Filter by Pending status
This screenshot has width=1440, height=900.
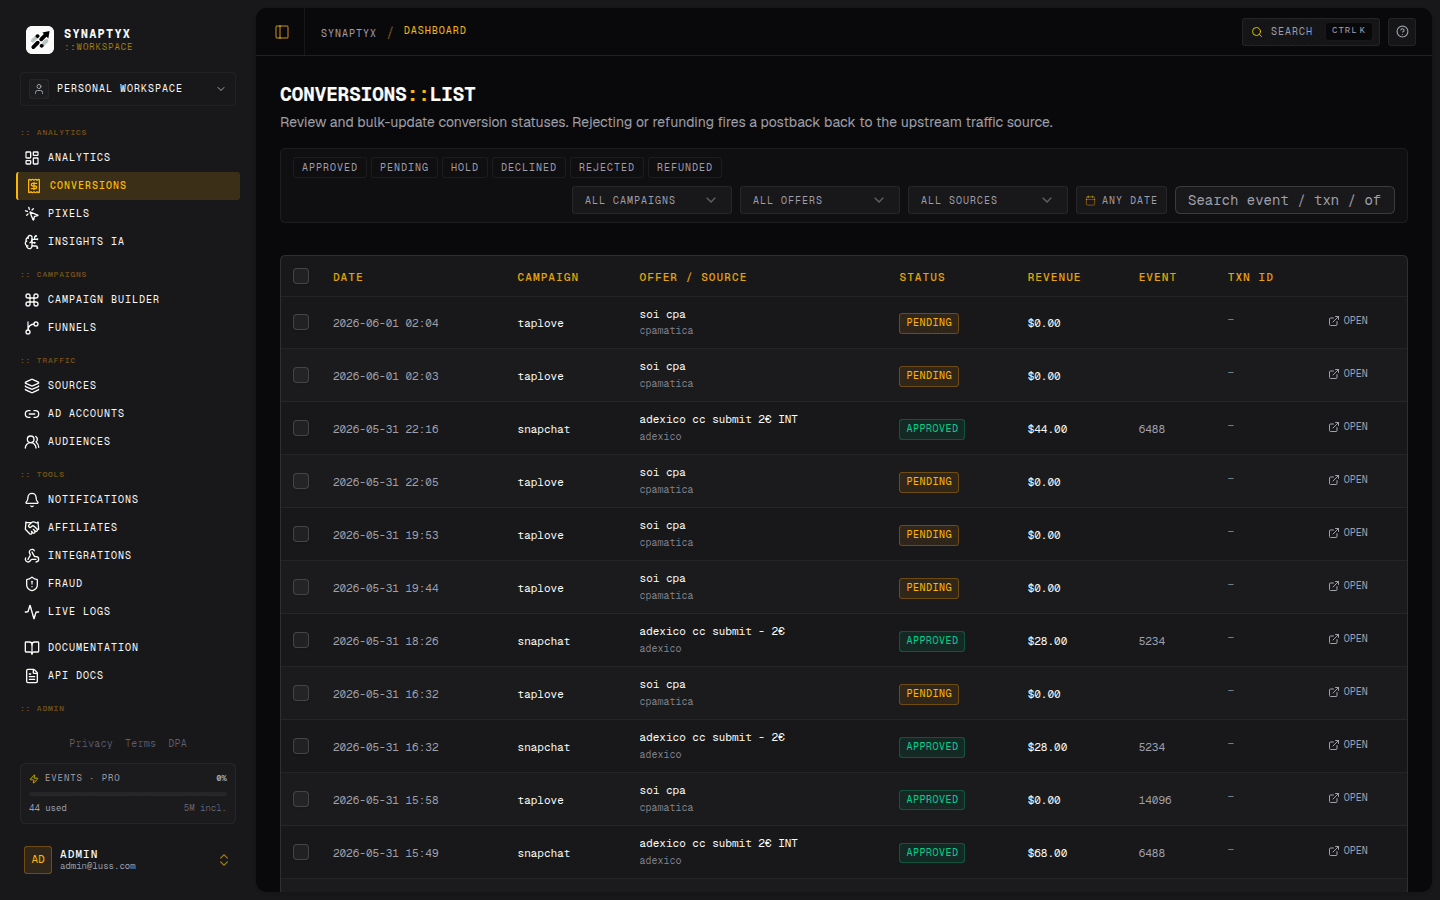(404, 168)
